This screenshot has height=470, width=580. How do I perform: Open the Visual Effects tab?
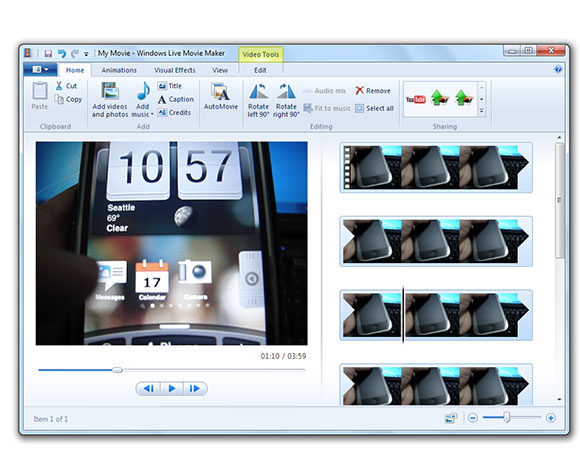175,70
